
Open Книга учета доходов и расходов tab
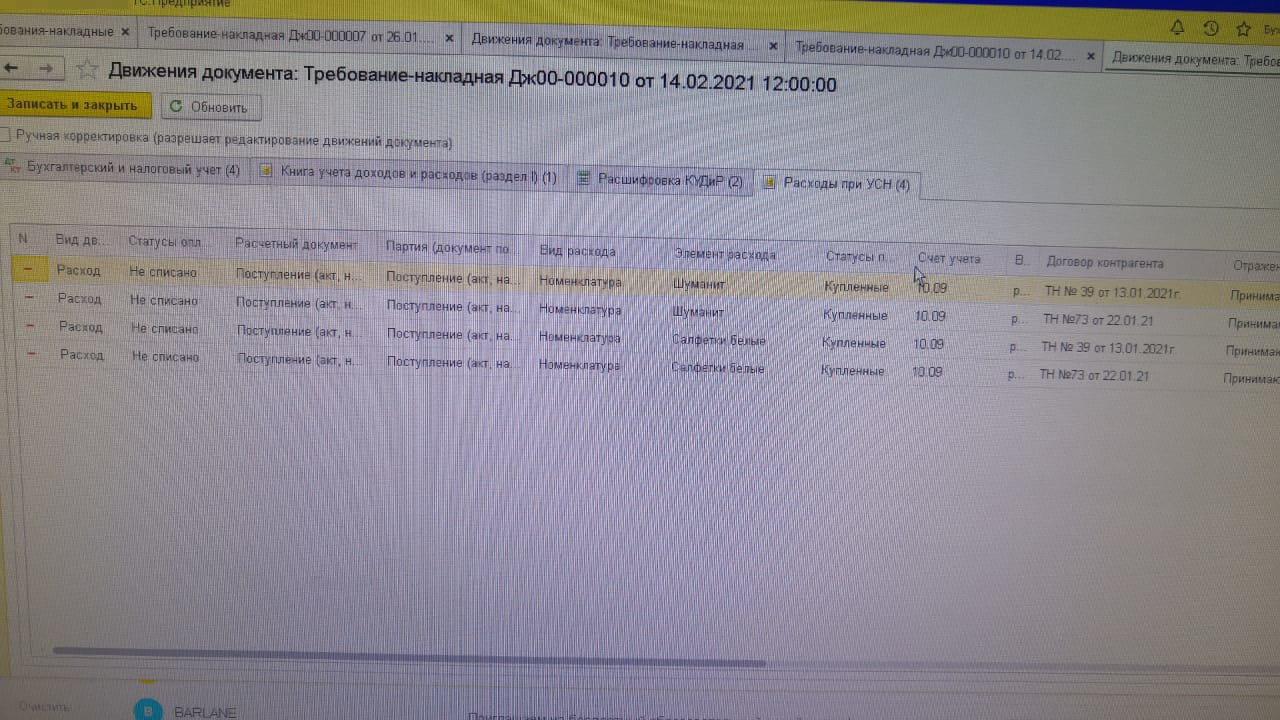409,176
